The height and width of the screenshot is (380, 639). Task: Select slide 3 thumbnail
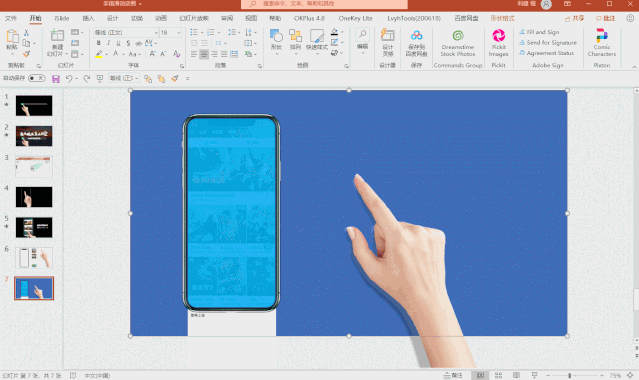pyautogui.click(x=34, y=166)
